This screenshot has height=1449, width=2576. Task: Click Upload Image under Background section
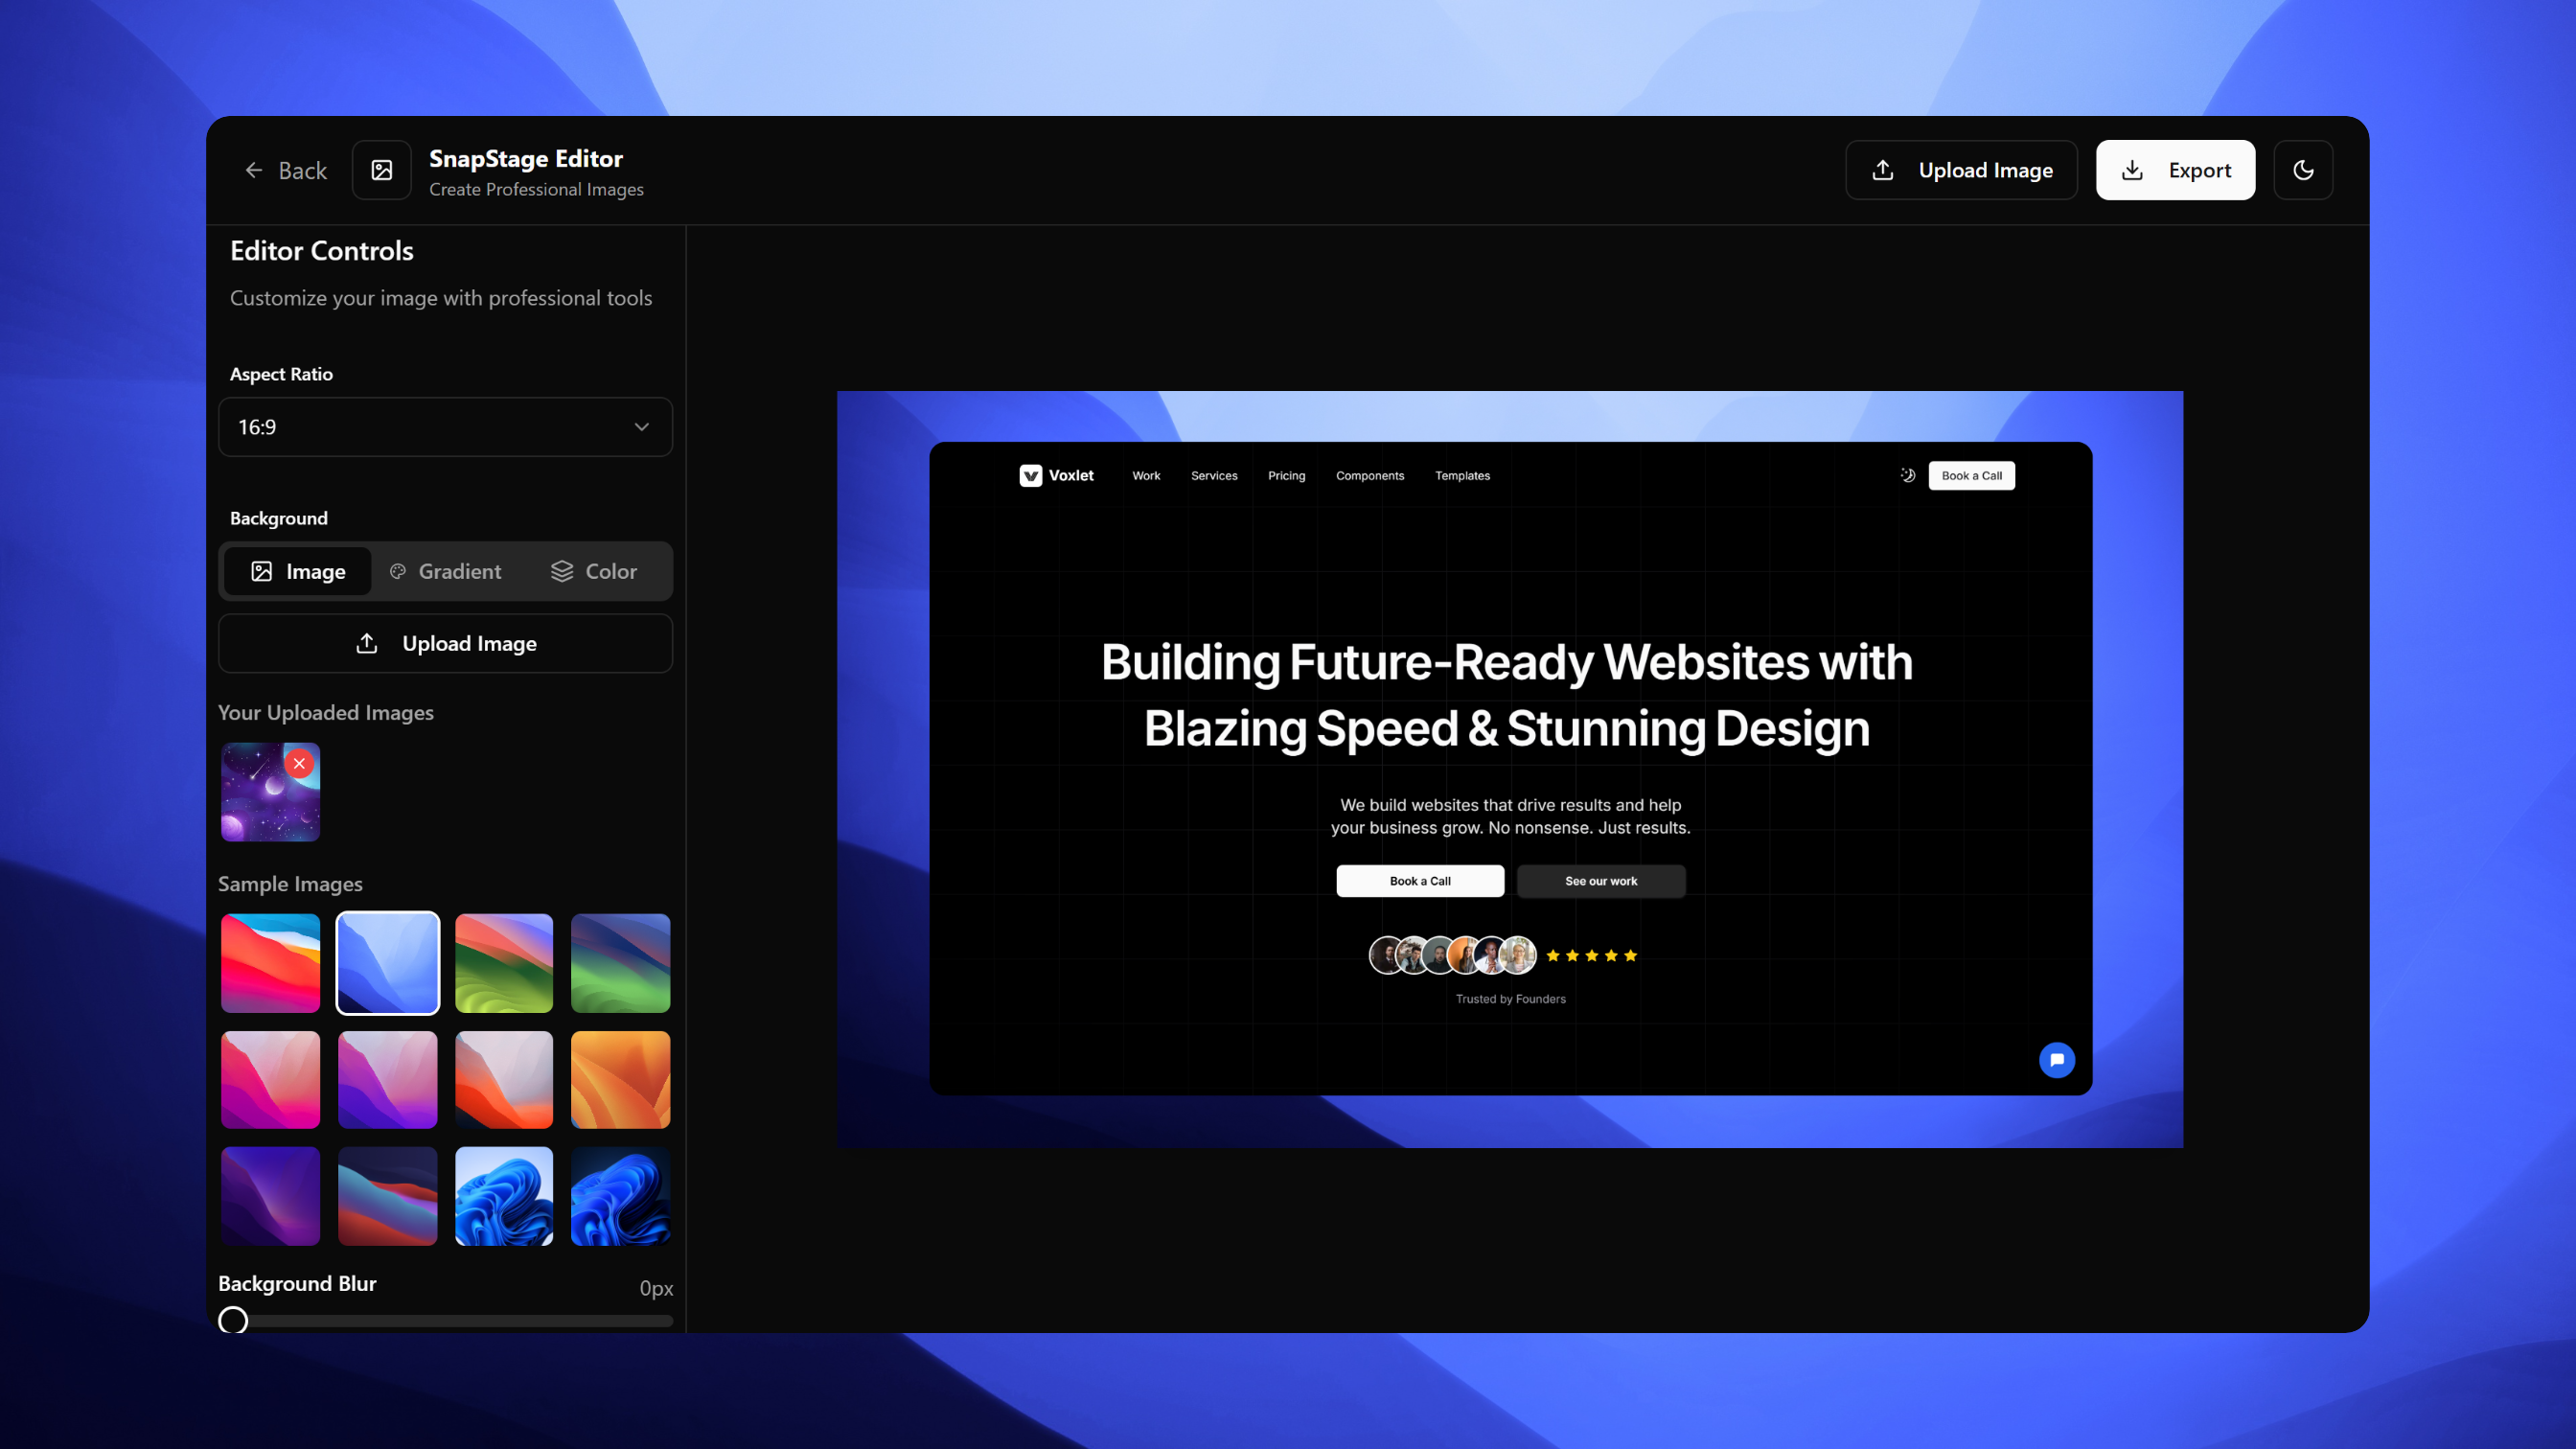point(445,643)
